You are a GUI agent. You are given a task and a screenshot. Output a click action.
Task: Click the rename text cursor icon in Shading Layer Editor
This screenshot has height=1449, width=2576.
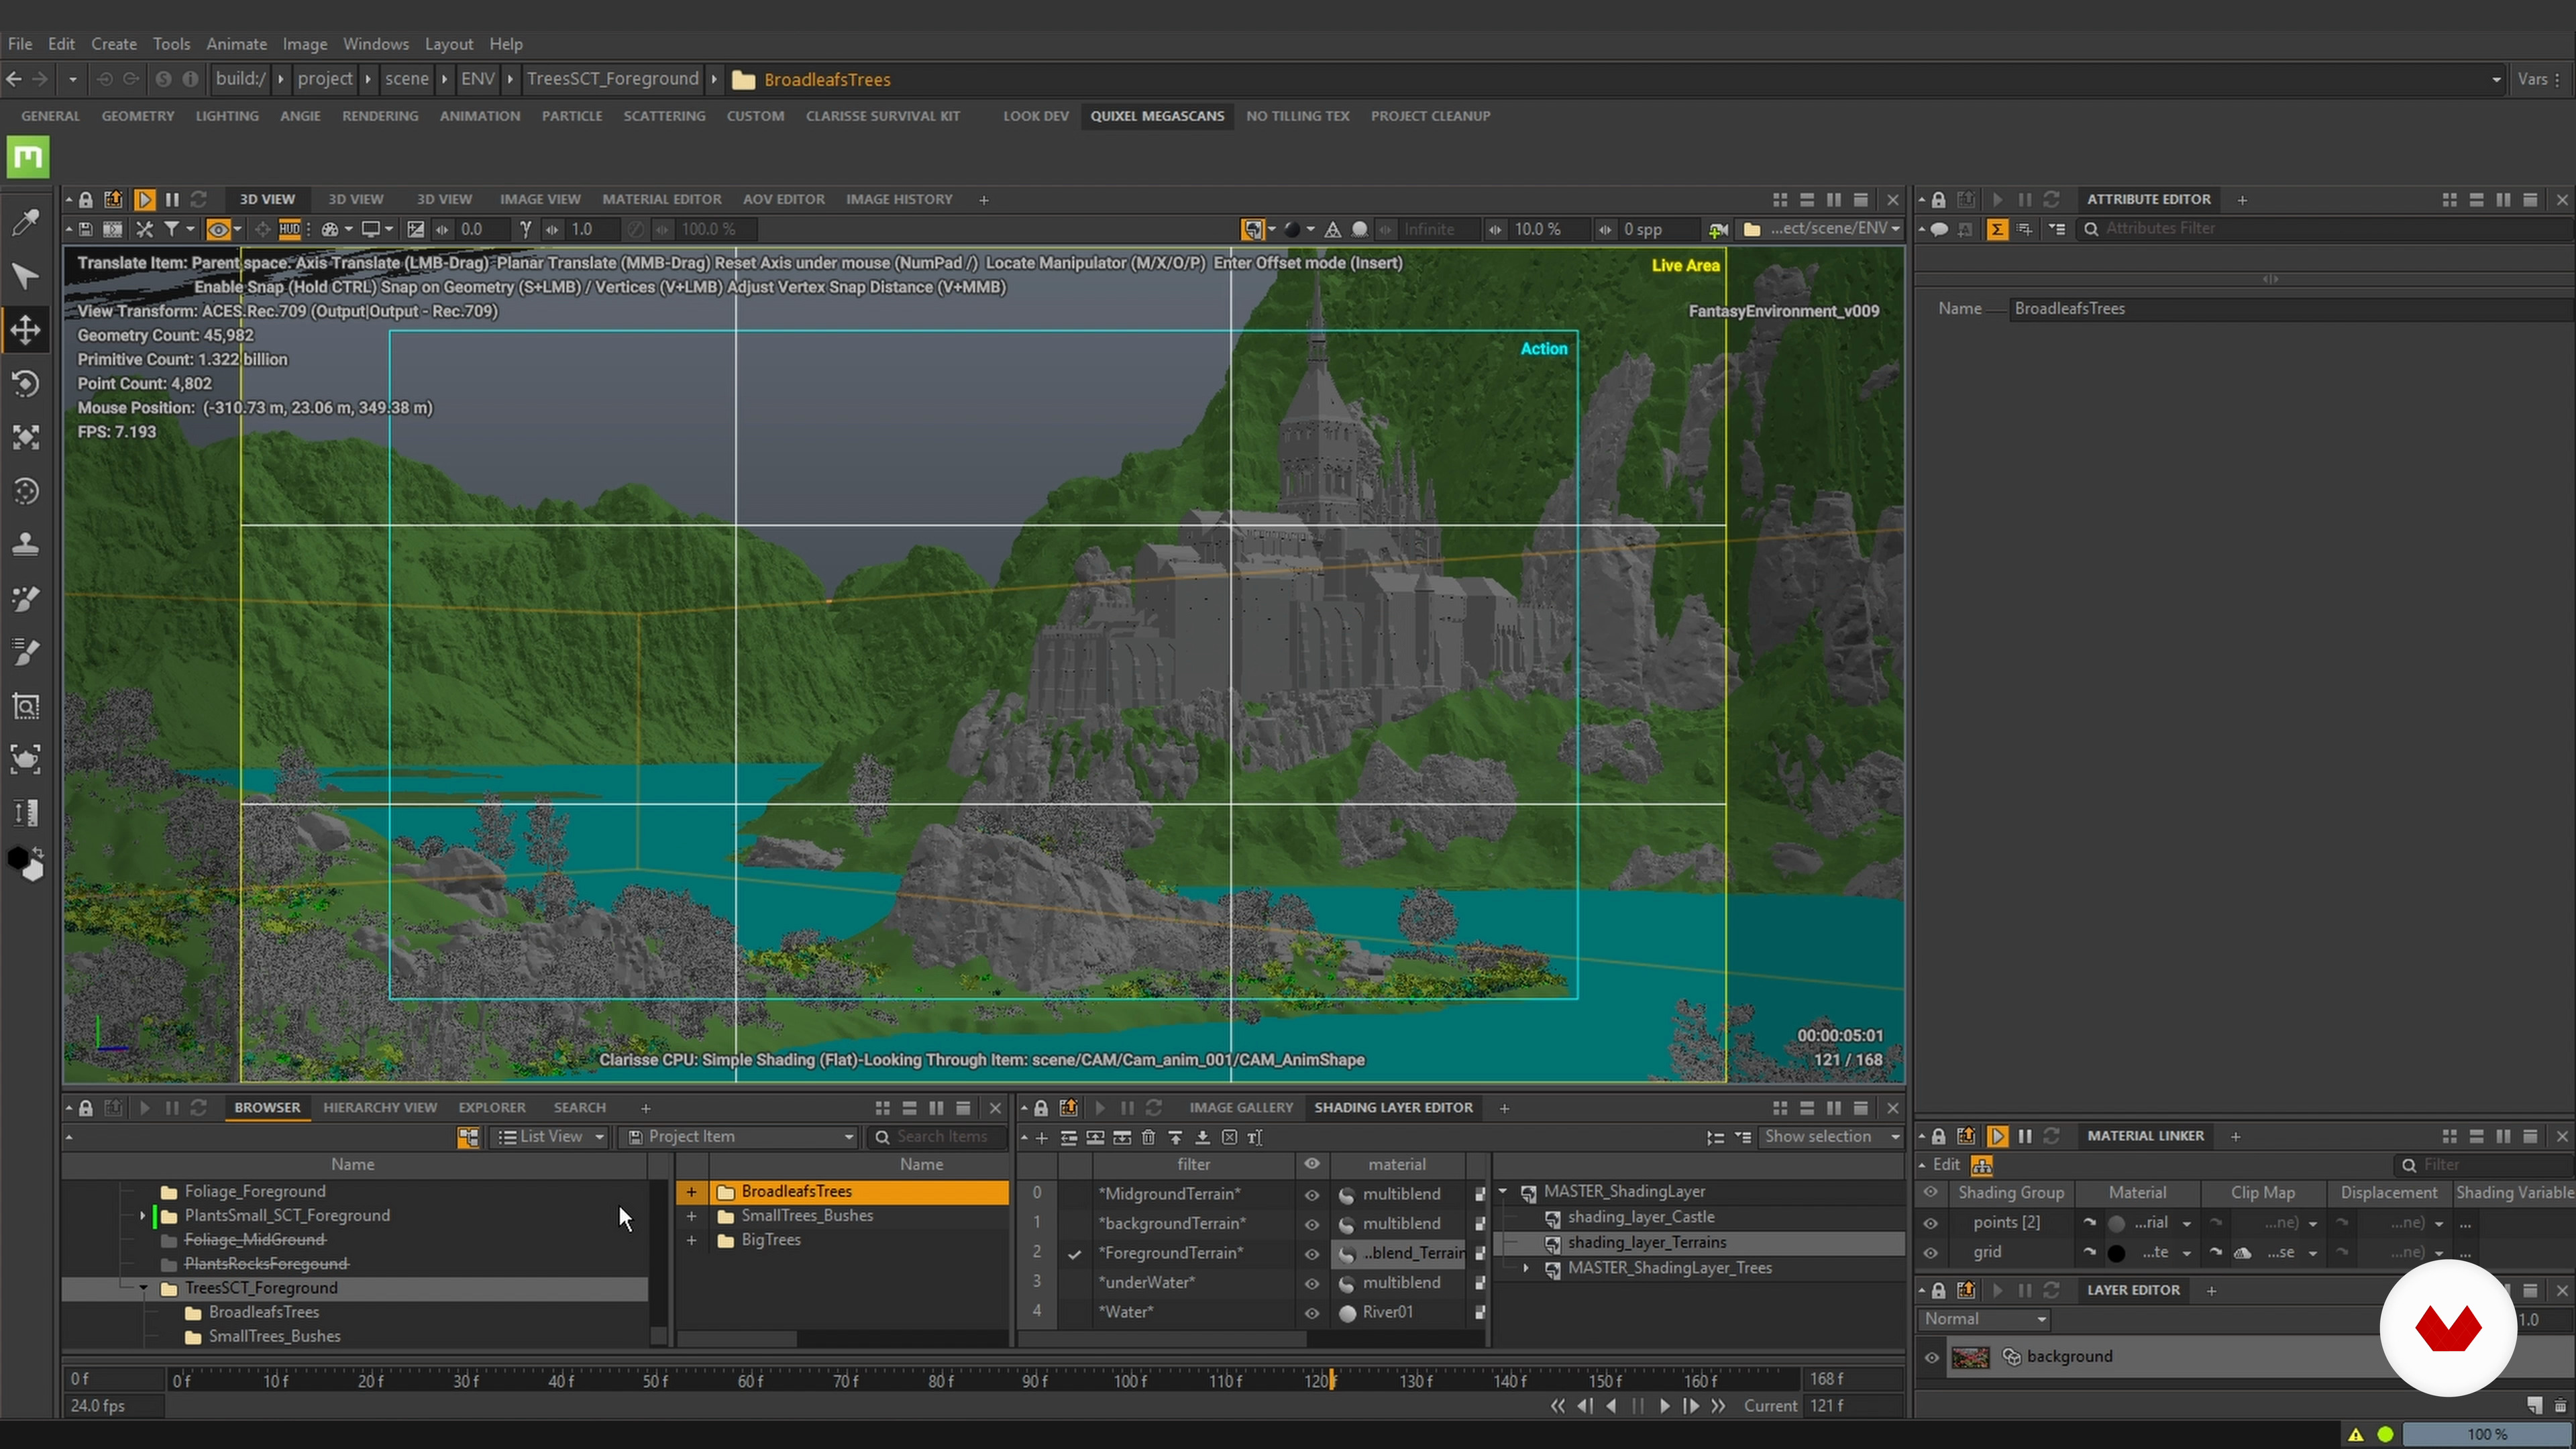click(x=1255, y=1137)
